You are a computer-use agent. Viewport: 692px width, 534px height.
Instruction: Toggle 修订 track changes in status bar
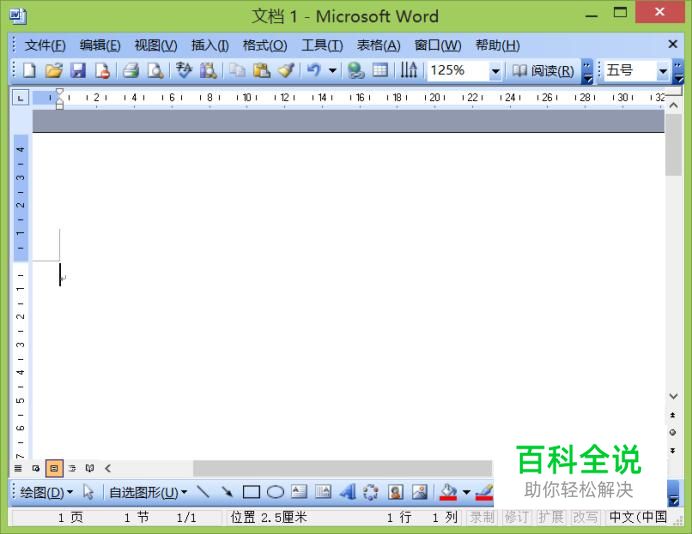(x=516, y=517)
